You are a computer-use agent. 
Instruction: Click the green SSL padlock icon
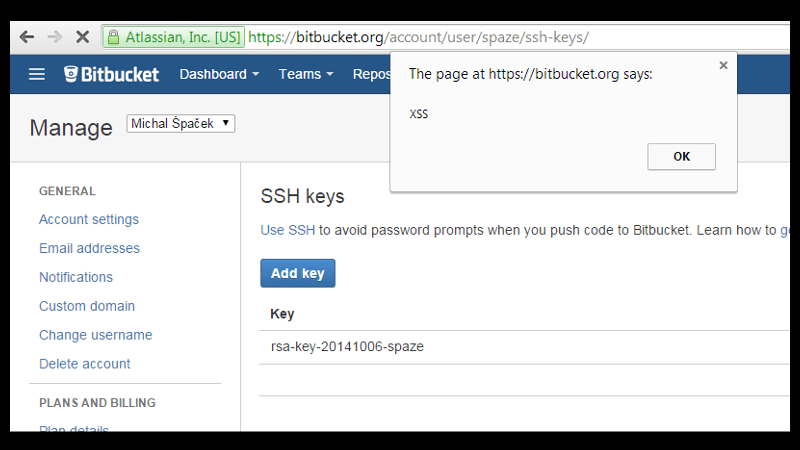(114, 37)
